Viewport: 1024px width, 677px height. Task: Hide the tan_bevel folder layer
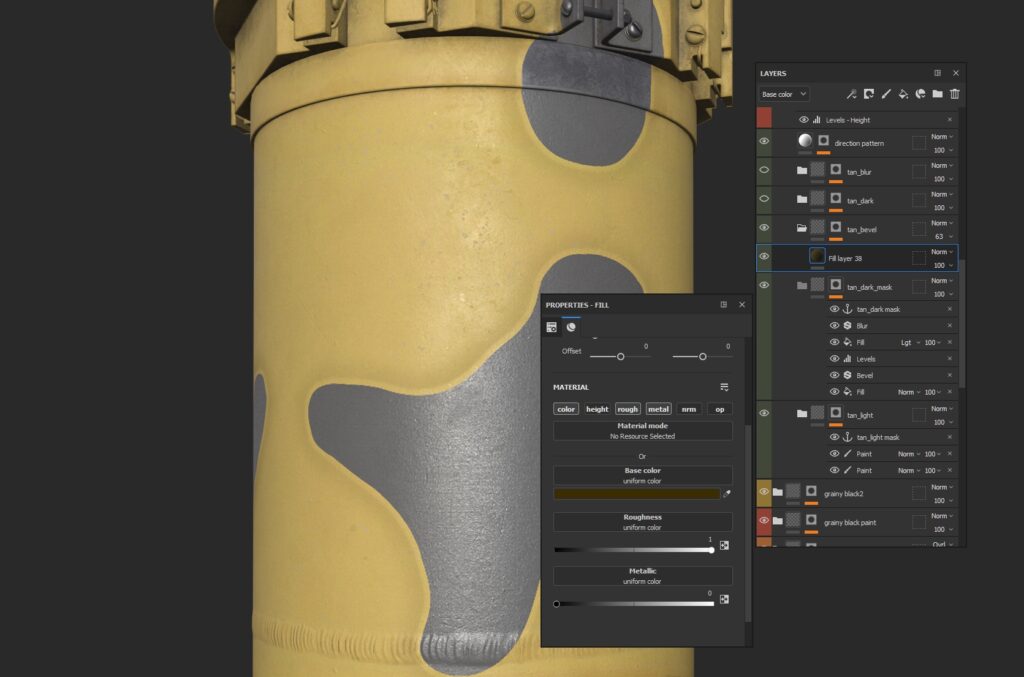click(x=764, y=228)
